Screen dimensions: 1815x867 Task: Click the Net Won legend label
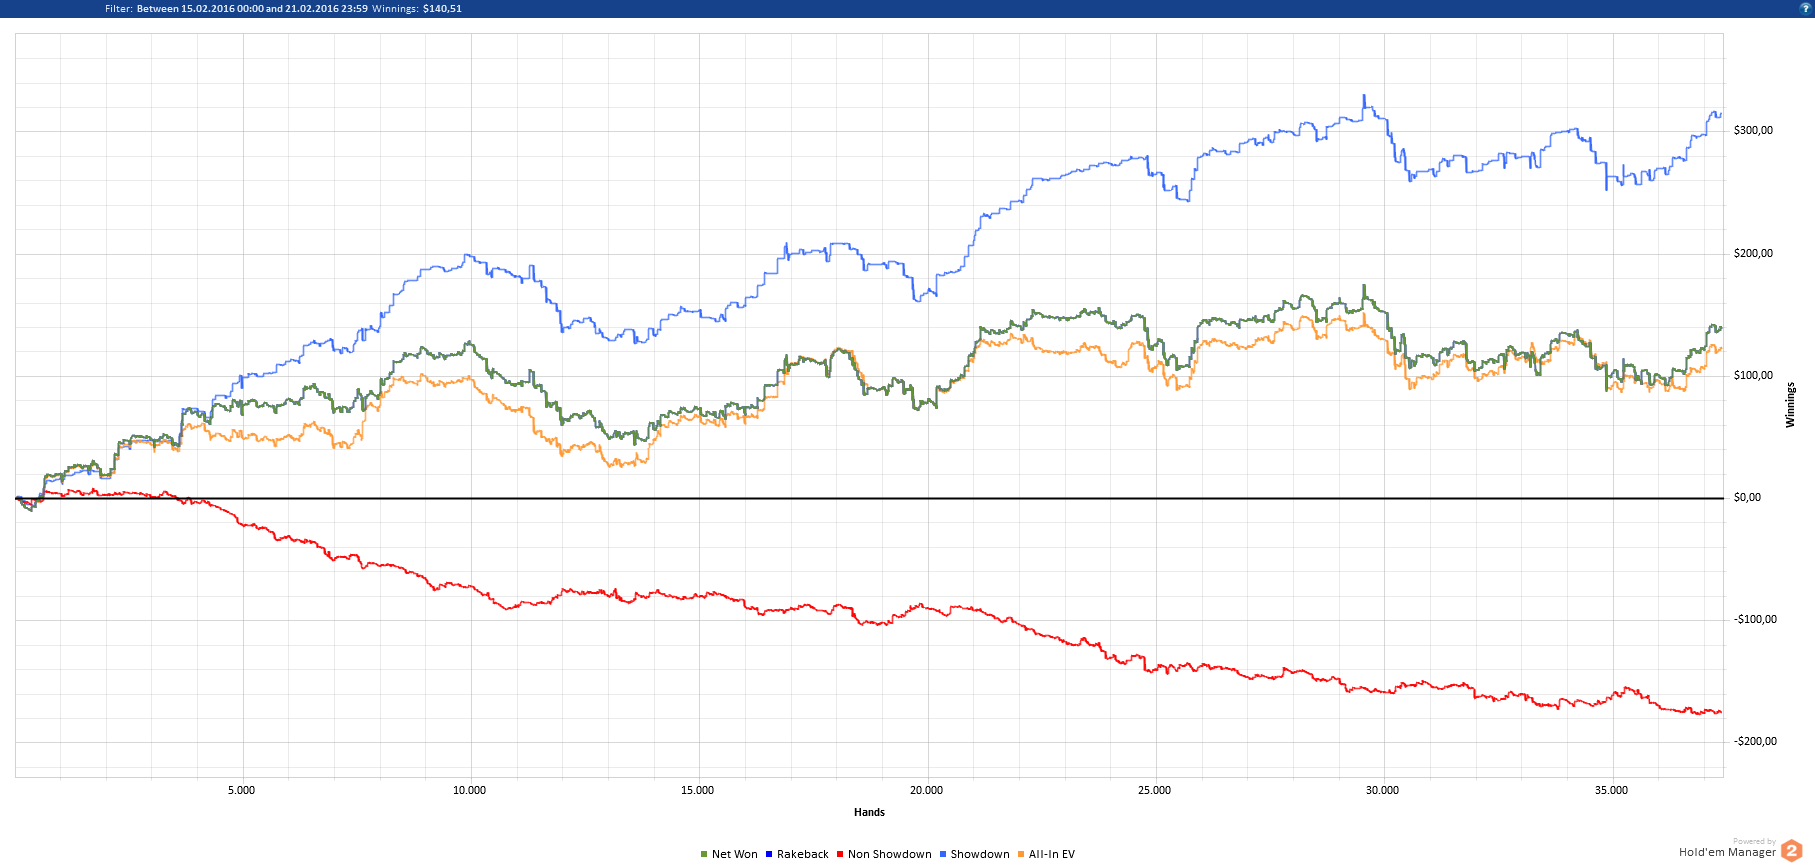(x=735, y=854)
